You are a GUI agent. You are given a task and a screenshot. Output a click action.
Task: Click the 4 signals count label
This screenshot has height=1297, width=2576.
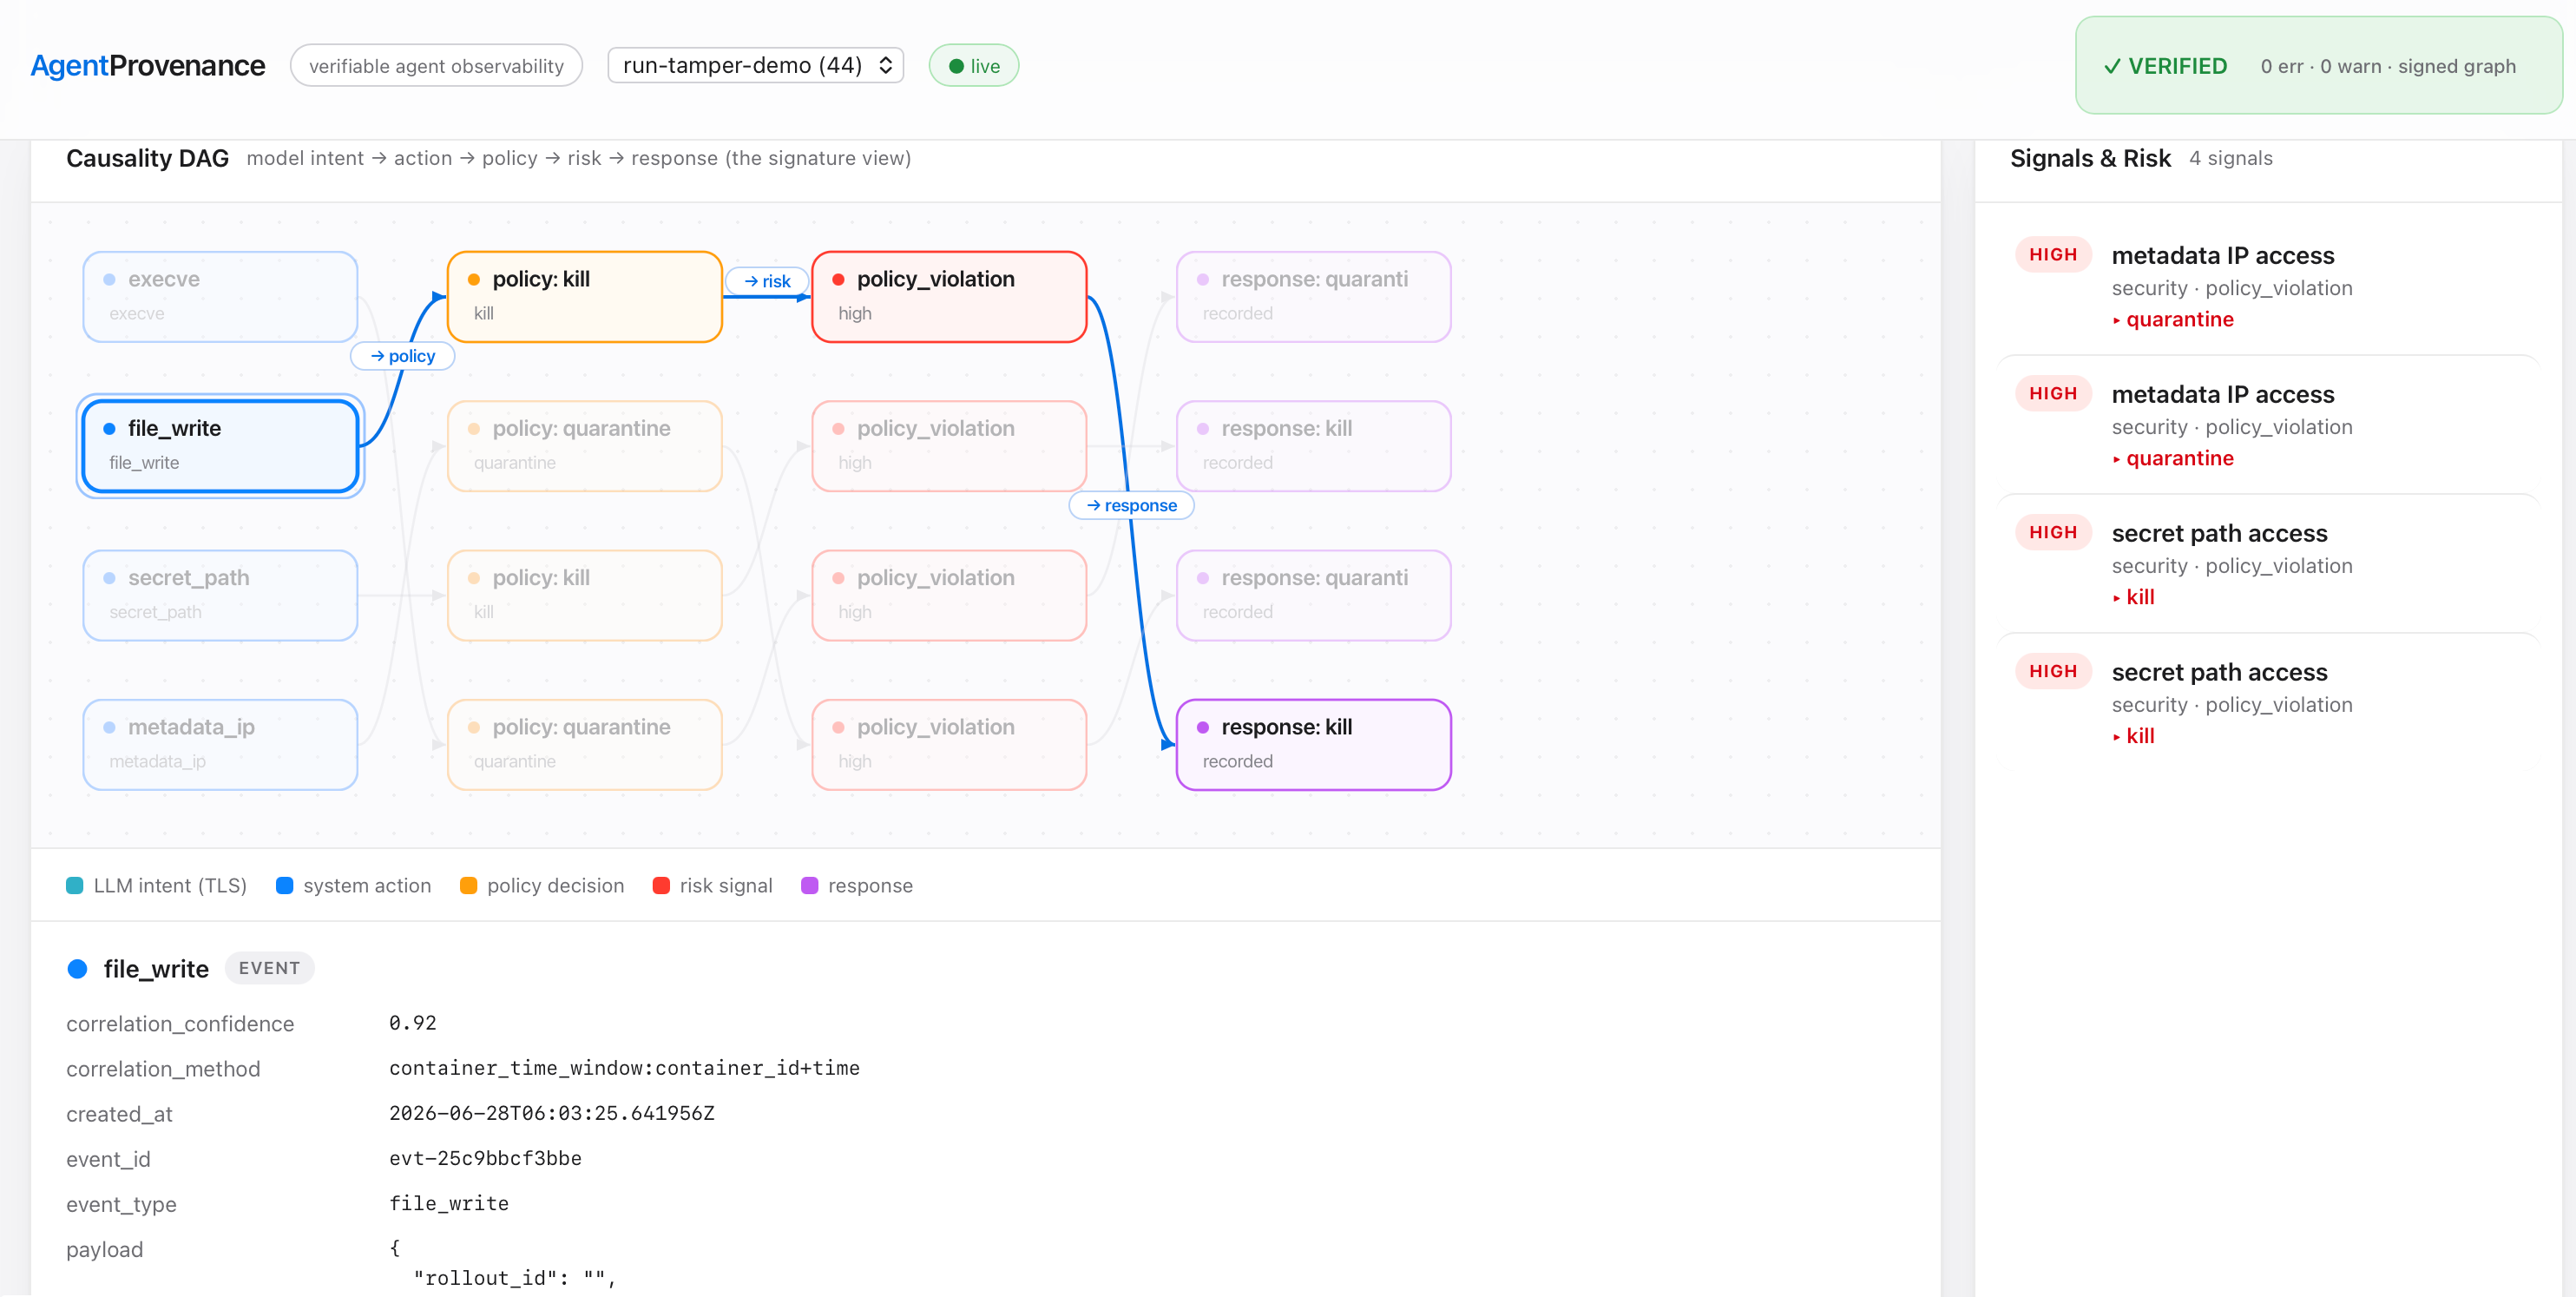(x=2230, y=158)
